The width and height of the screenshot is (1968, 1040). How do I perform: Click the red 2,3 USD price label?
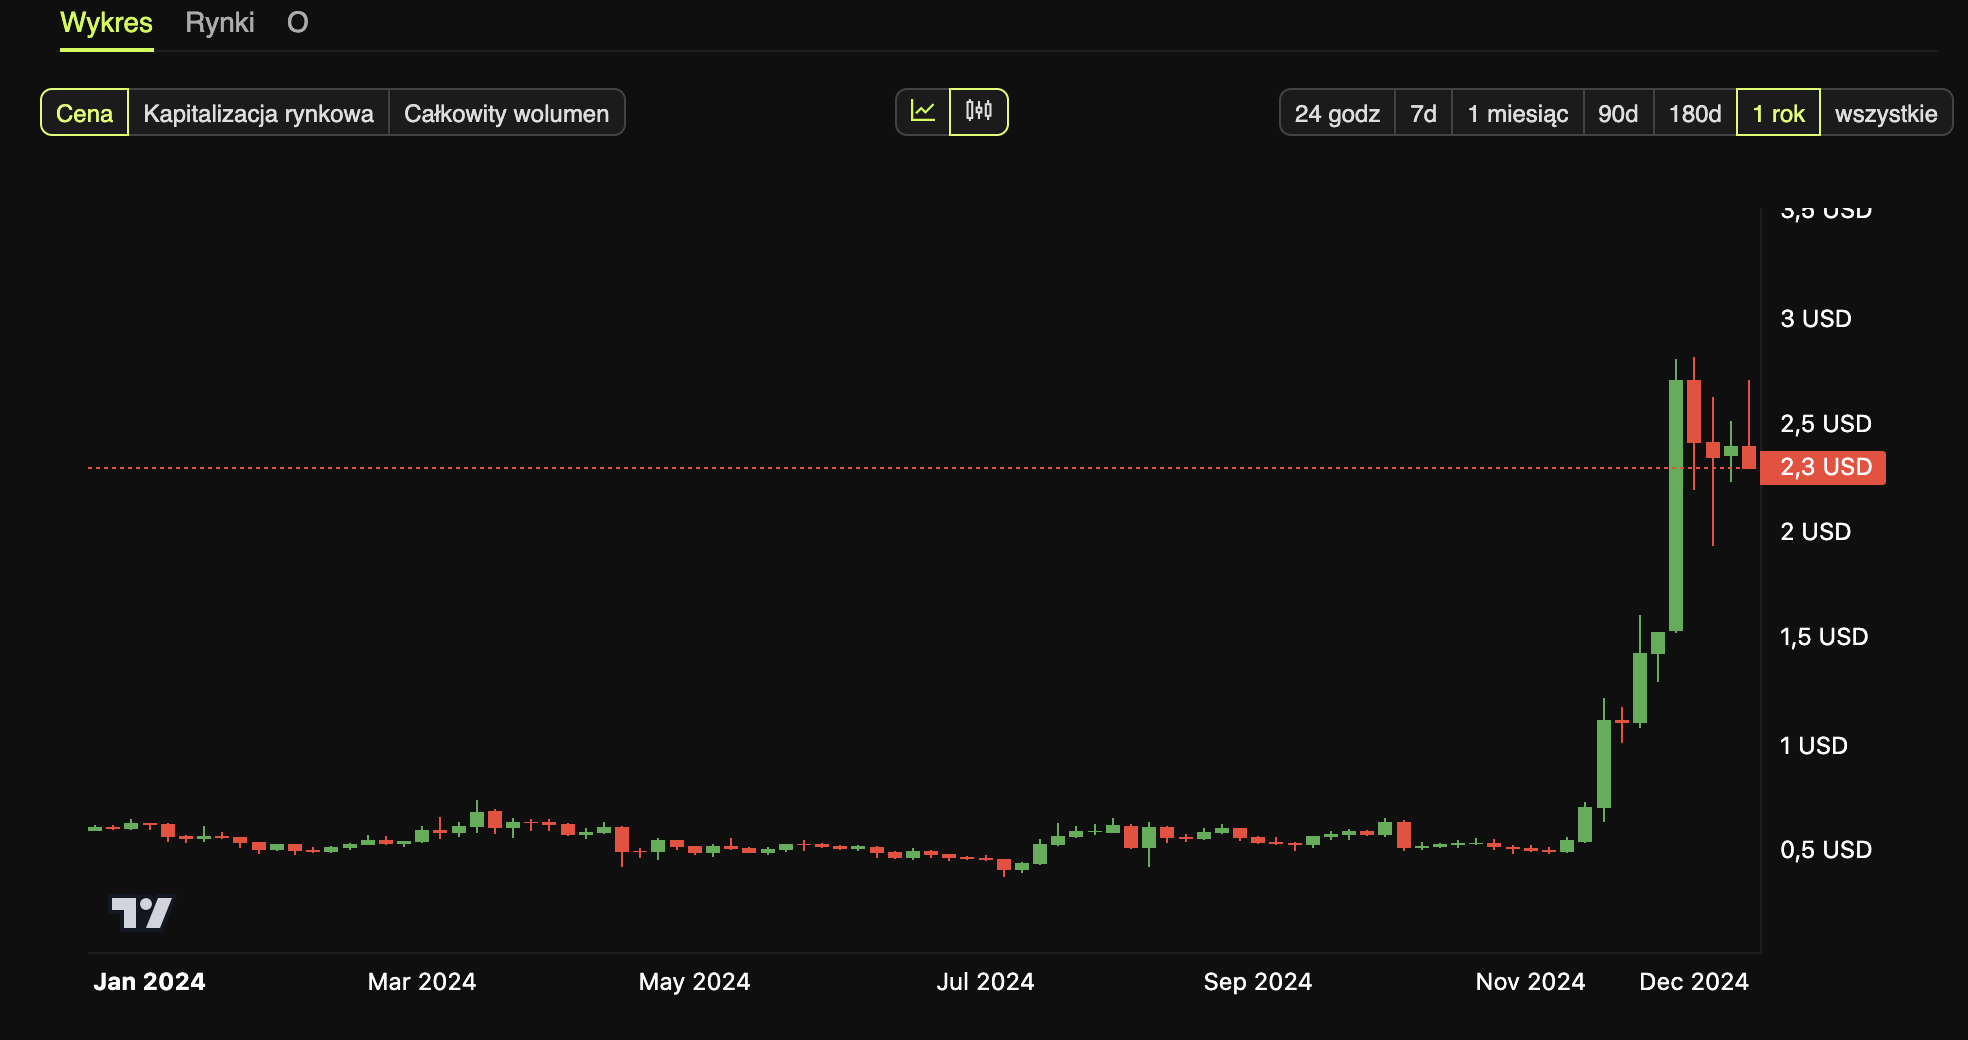coord(1823,467)
